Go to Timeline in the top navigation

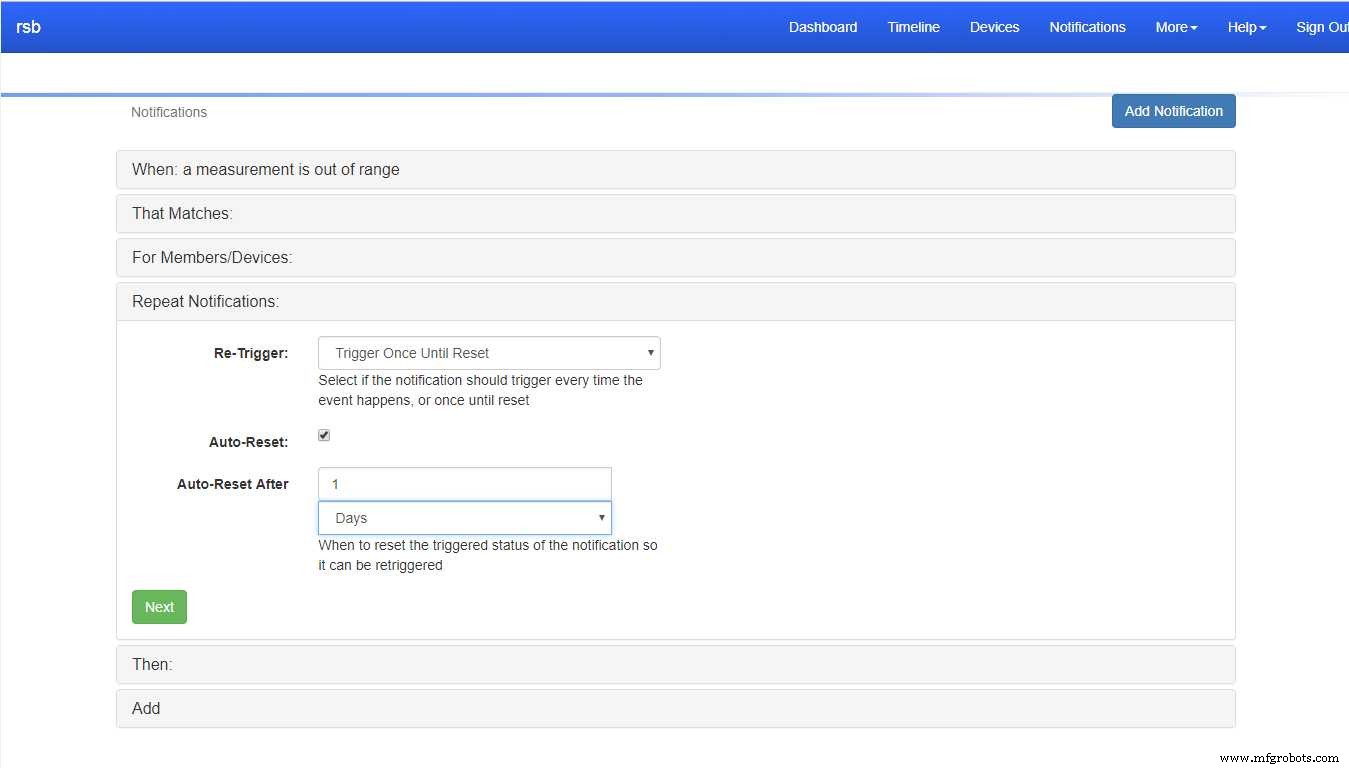pyautogui.click(x=913, y=27)
